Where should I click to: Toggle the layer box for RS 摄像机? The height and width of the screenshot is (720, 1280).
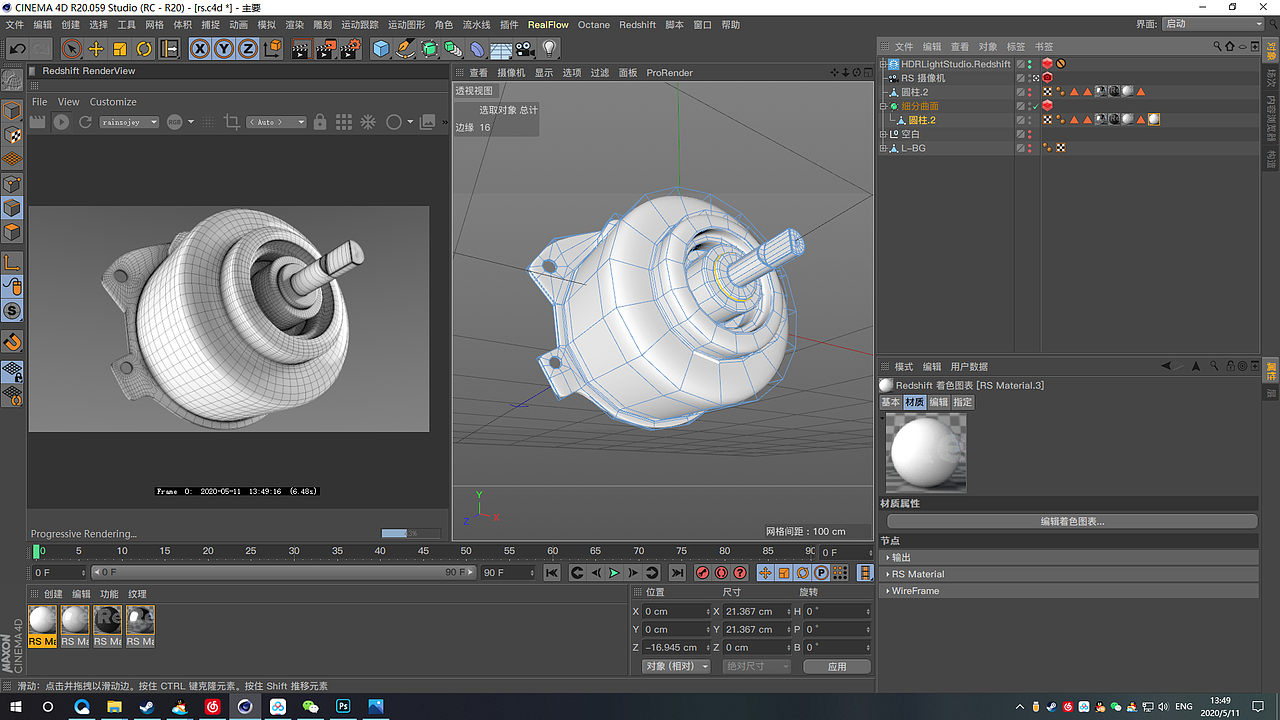click(1021, 78)
